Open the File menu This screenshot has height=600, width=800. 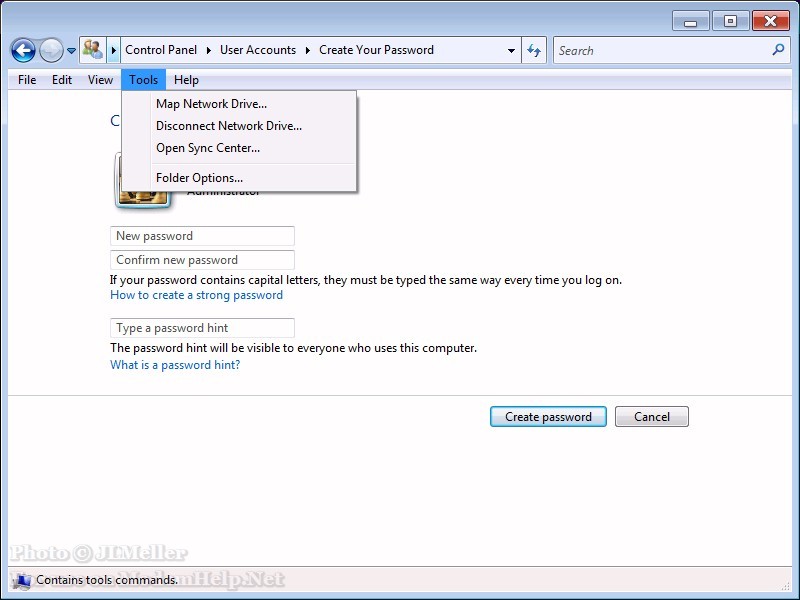27,80
